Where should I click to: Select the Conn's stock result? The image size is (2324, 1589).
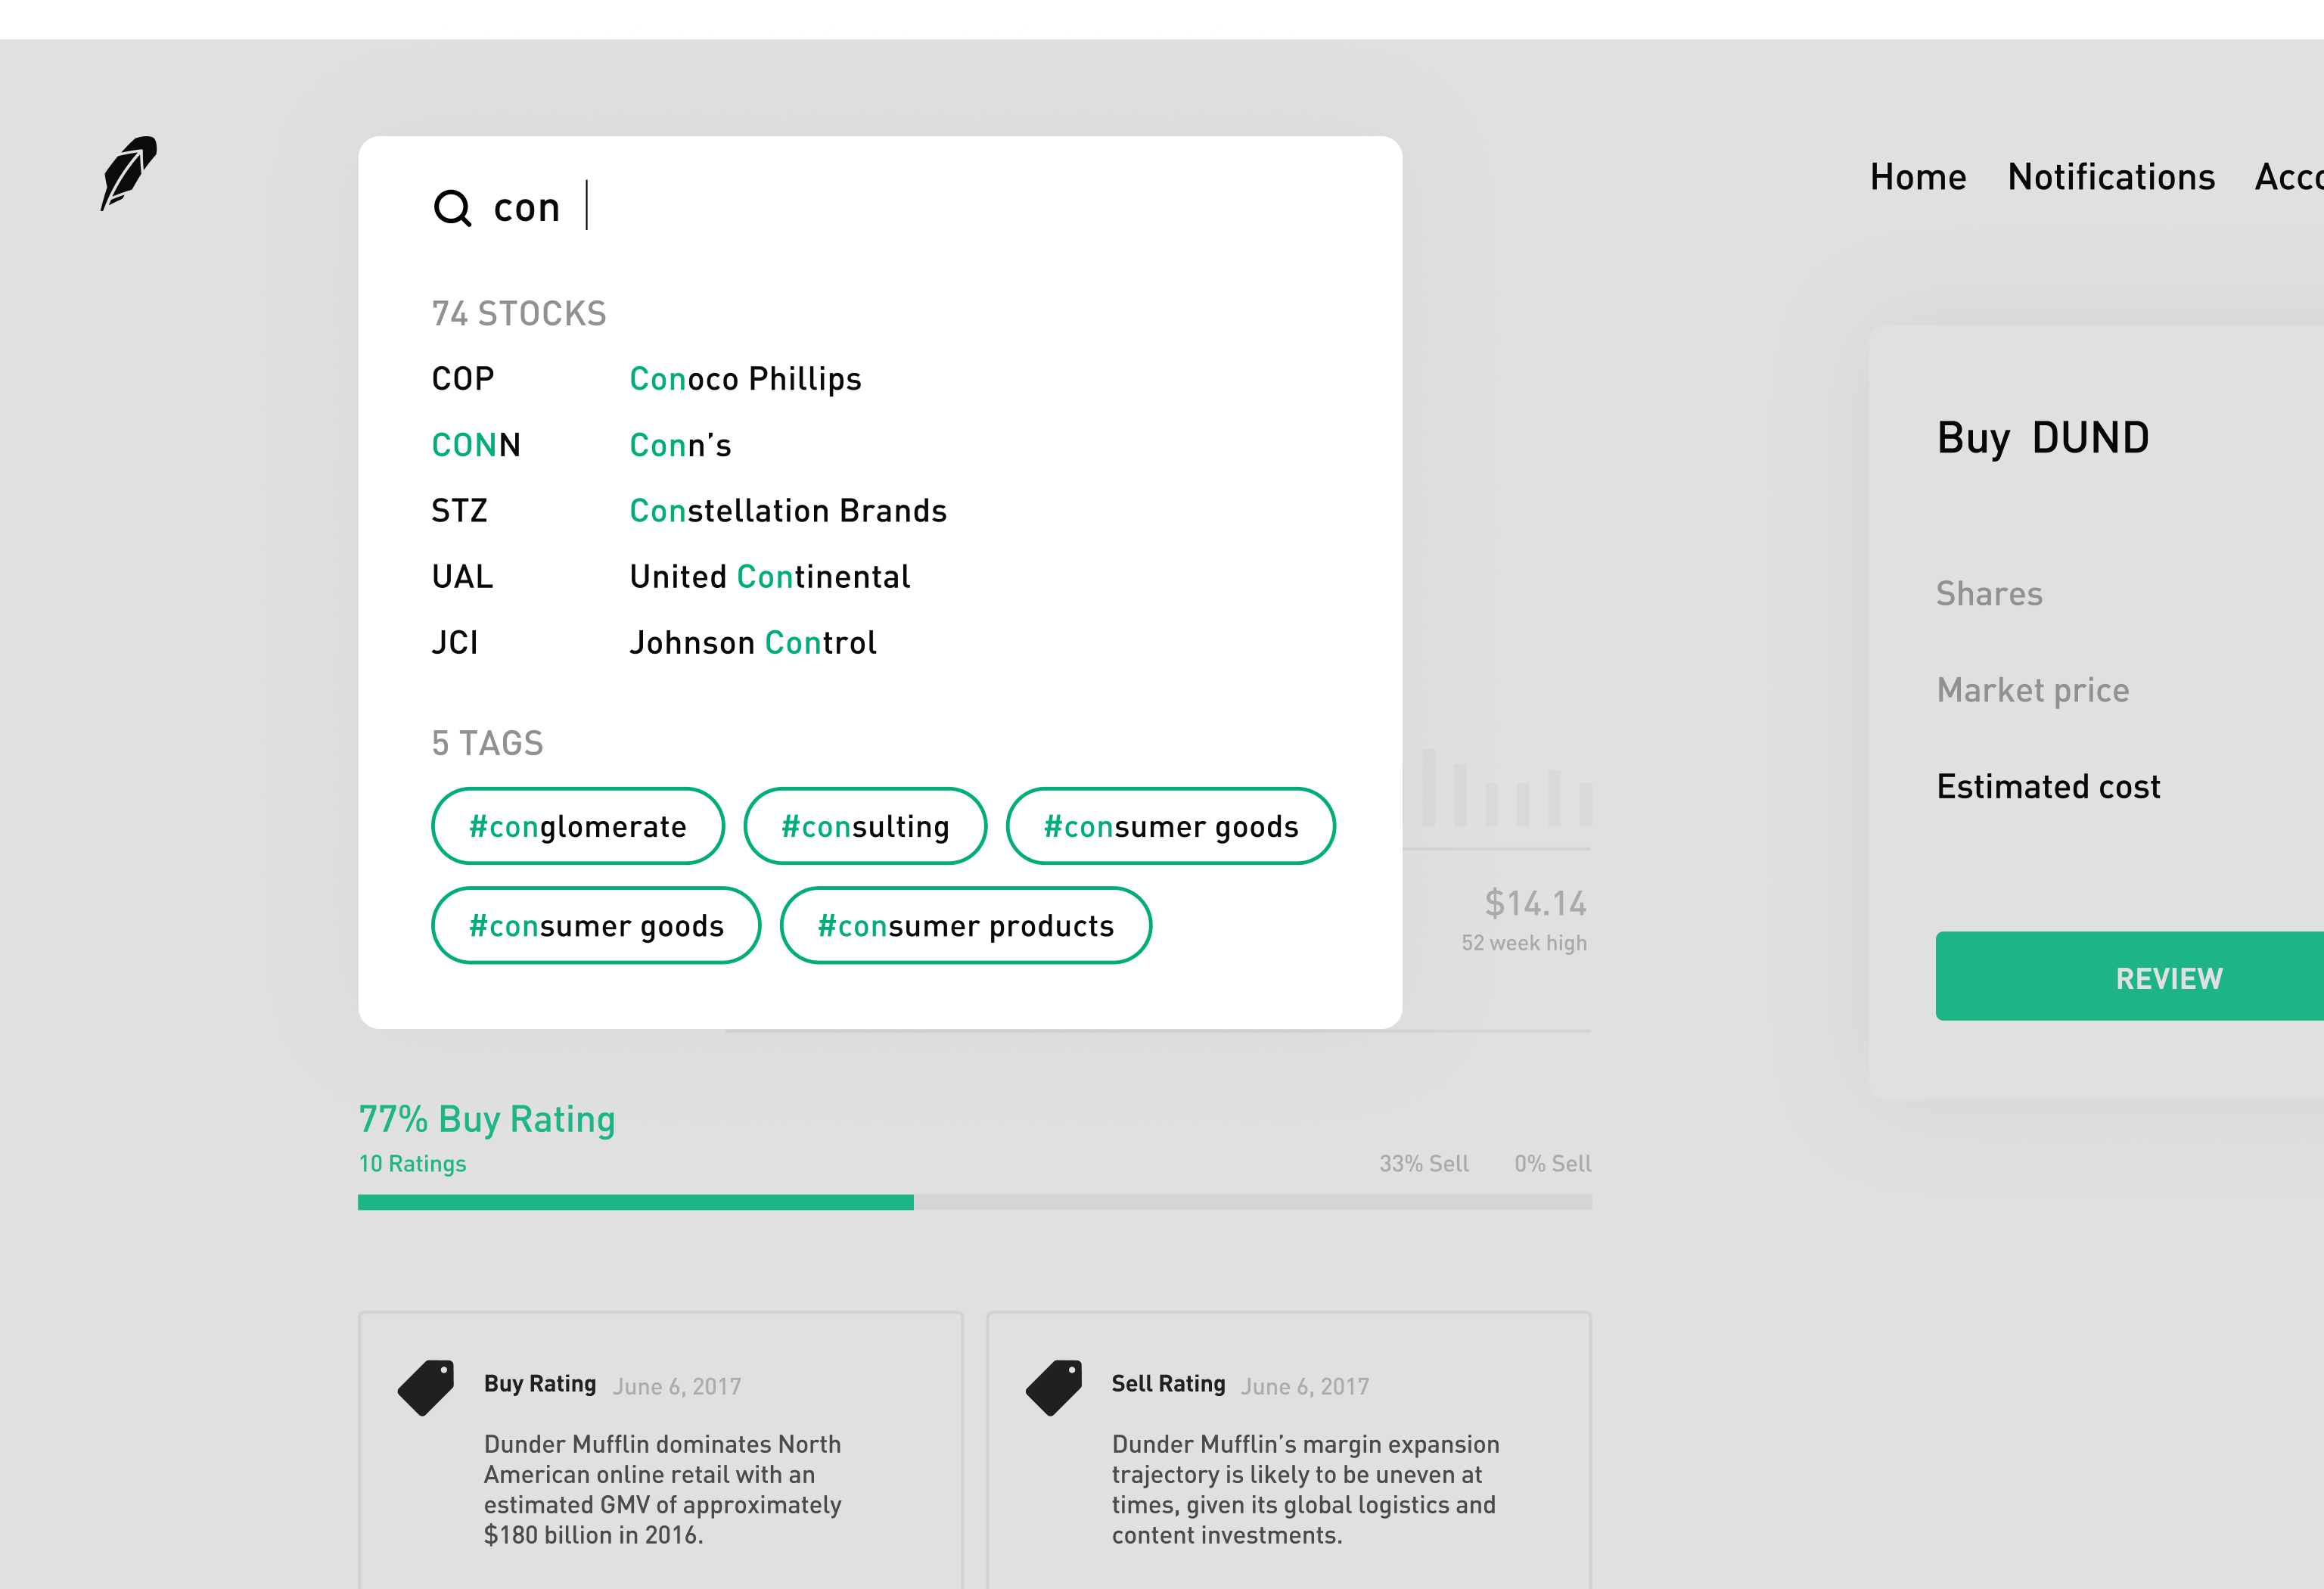pos(680,445)
